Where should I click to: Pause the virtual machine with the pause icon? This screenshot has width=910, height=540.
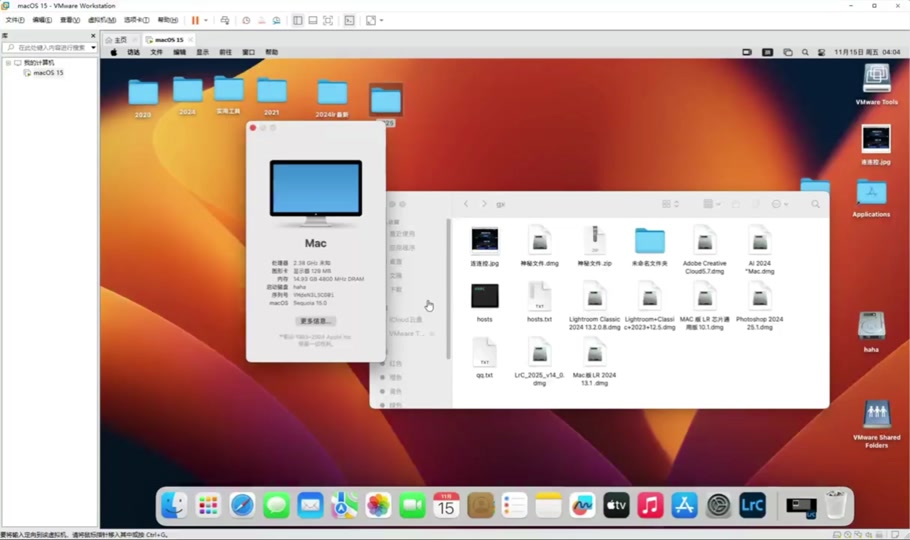coord(195,20)
